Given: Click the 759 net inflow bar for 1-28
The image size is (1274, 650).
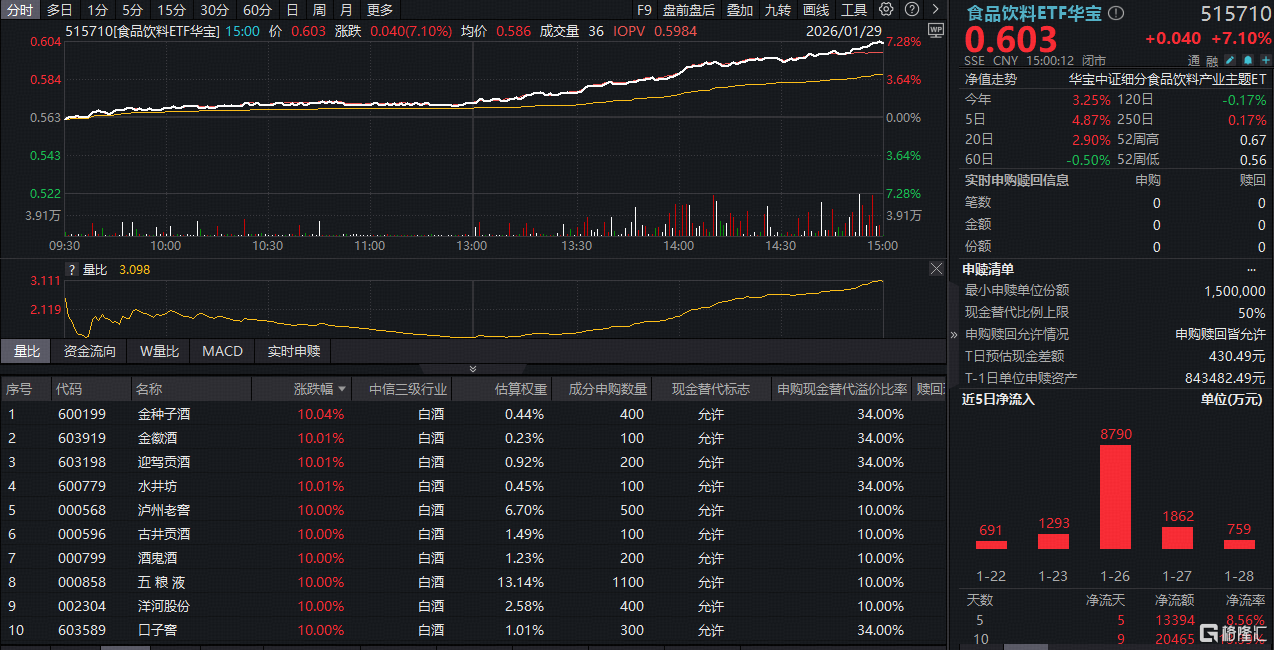Looking at the screenshot, I should pyautogui.click(x=1239, y=545).
